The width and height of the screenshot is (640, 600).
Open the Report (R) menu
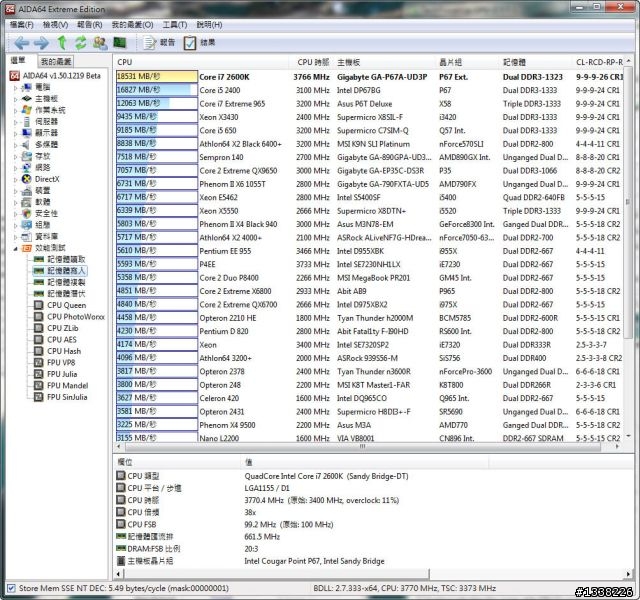[89, 25]
